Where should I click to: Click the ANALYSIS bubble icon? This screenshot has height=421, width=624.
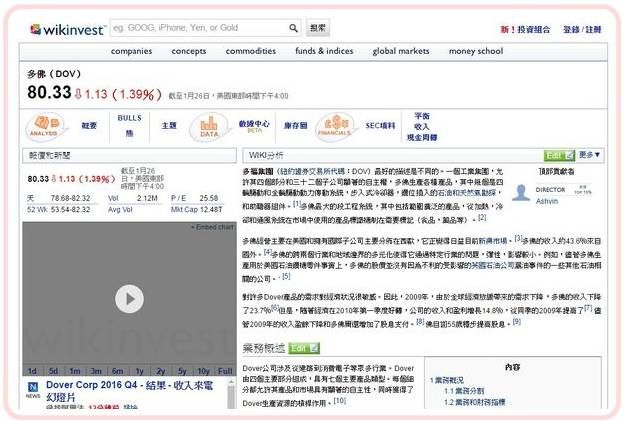tap(45, 126)
